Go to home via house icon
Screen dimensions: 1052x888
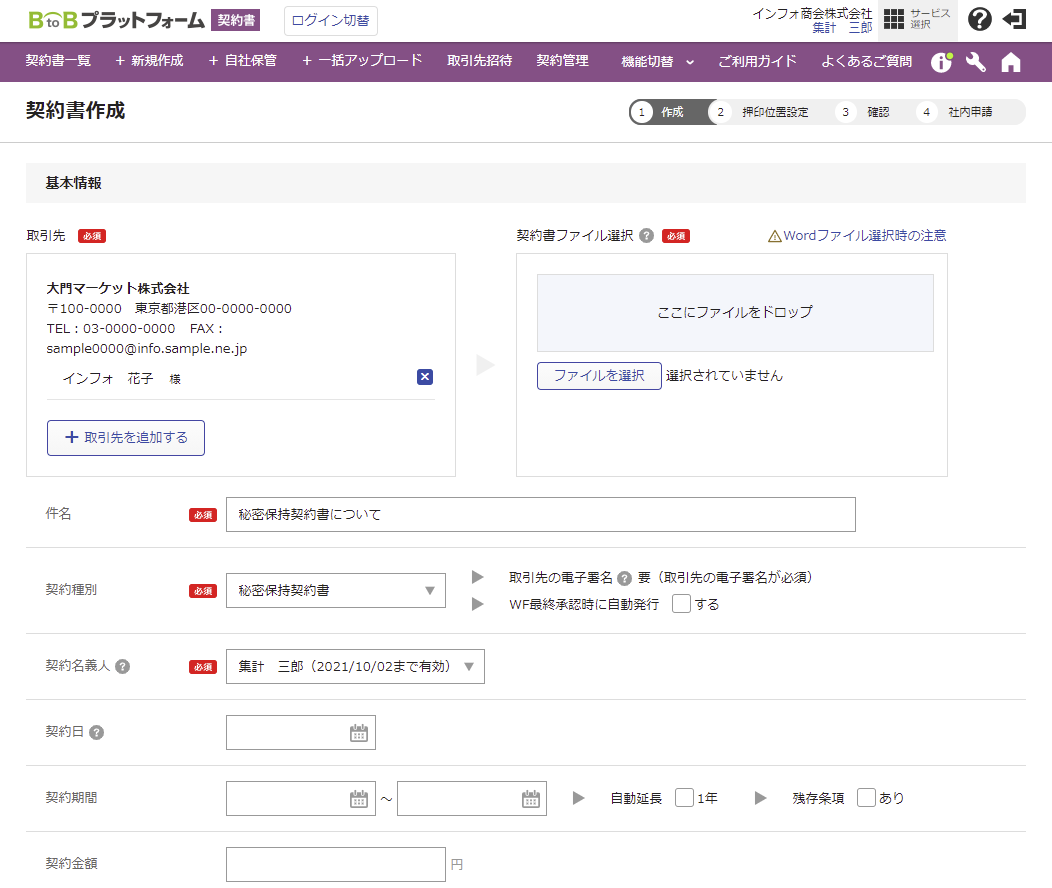[x=1011, y=62]
